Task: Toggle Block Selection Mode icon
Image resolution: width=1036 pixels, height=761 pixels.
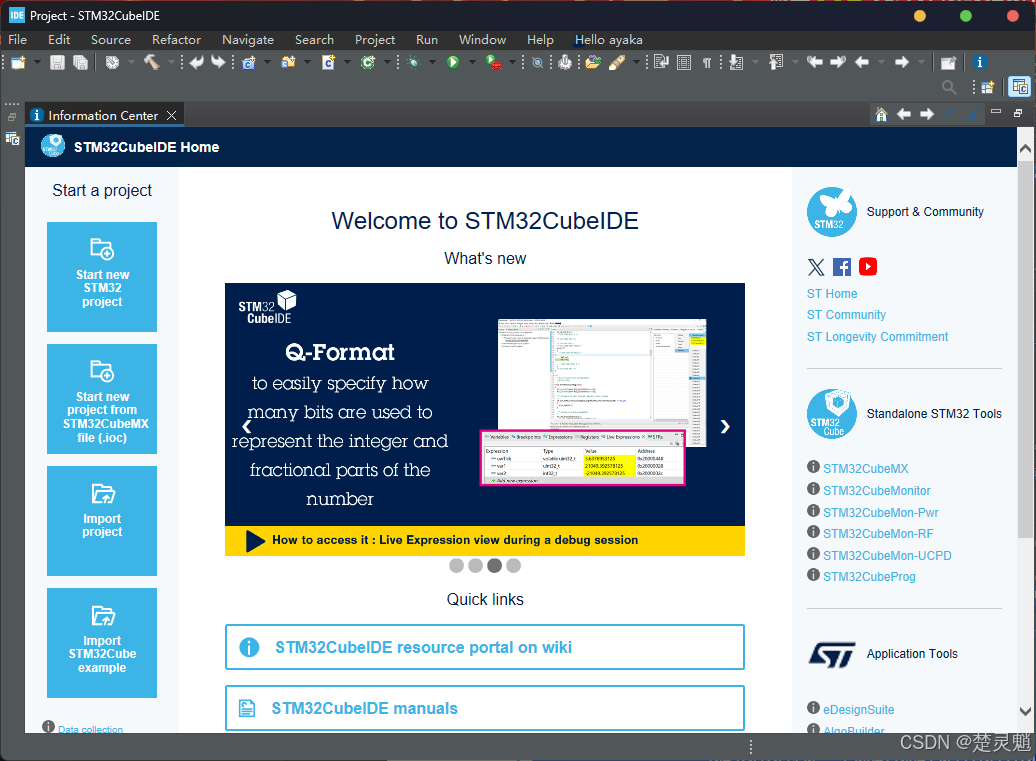Action: point(684,63)
